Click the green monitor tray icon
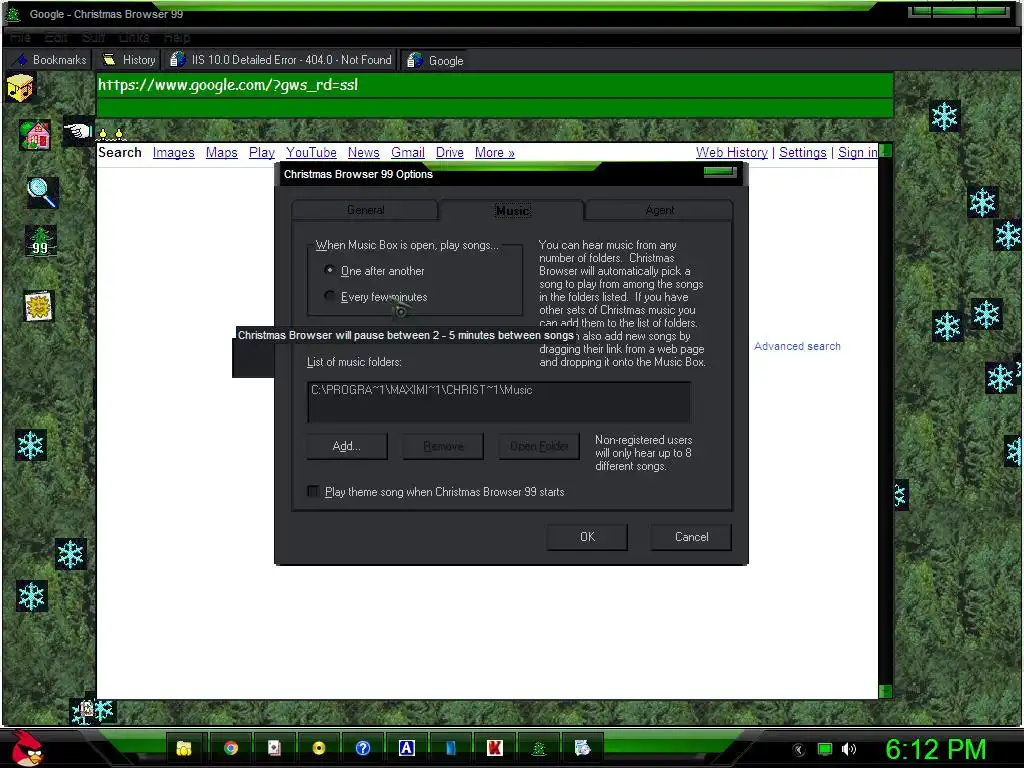 pos(825,749)
